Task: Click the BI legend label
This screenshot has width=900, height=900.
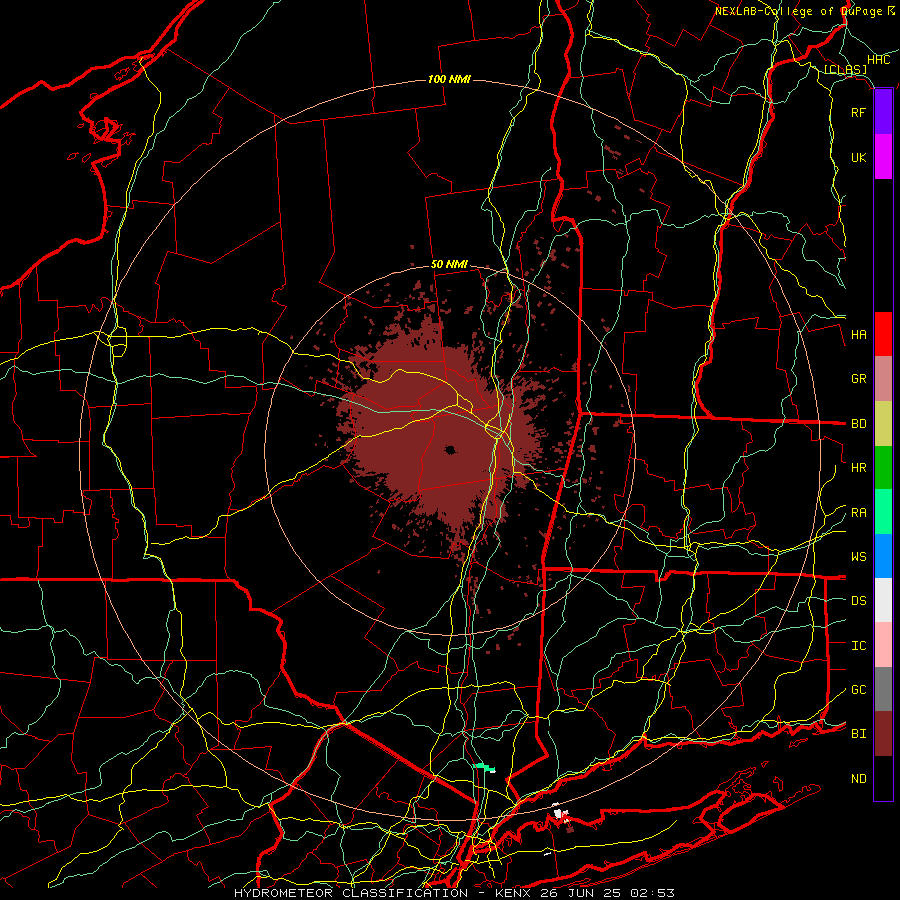Action: pos(858,734)
